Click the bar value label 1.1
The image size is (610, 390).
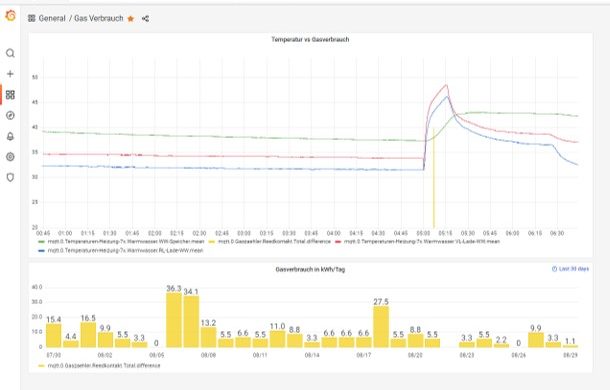570,341
